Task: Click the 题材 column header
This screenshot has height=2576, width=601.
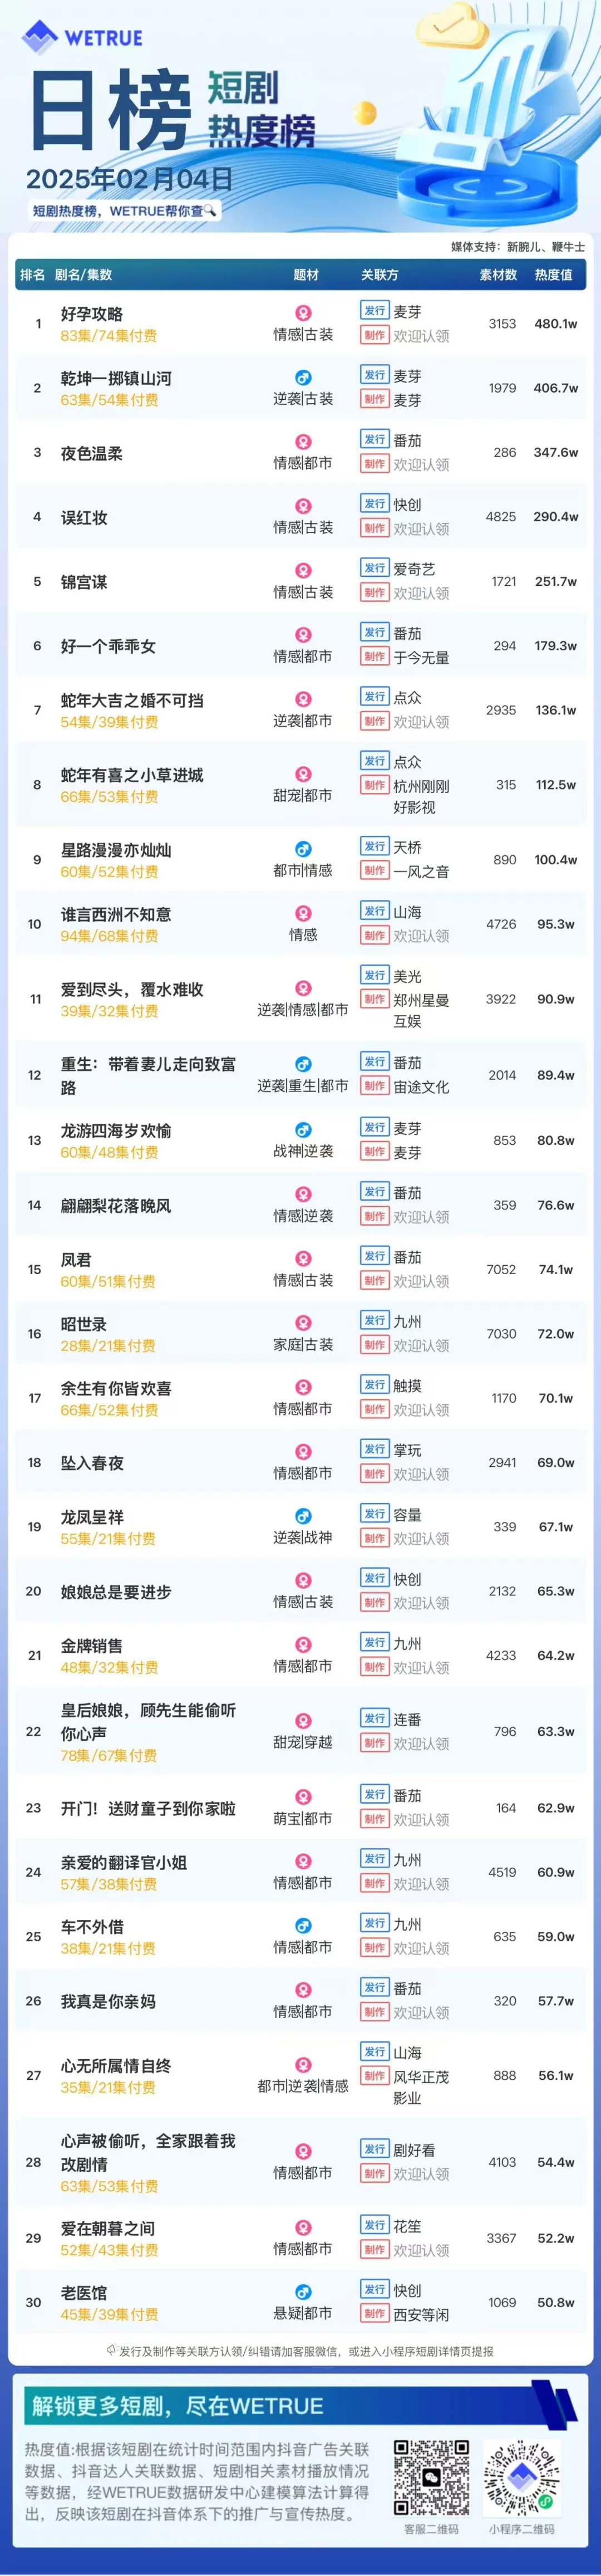Action: [306, 275]
